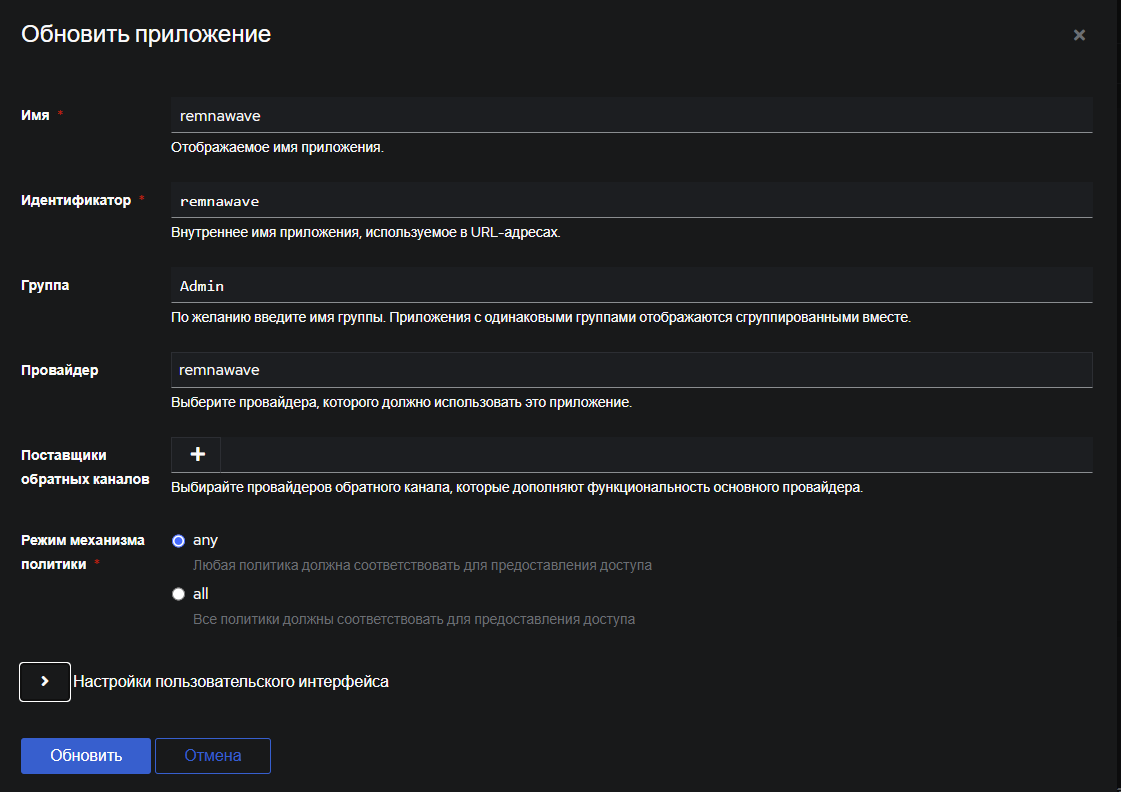Click the Идентификатор slug input
The height and width of the screenshot is (792, 1121).
(x=632, y=200)
